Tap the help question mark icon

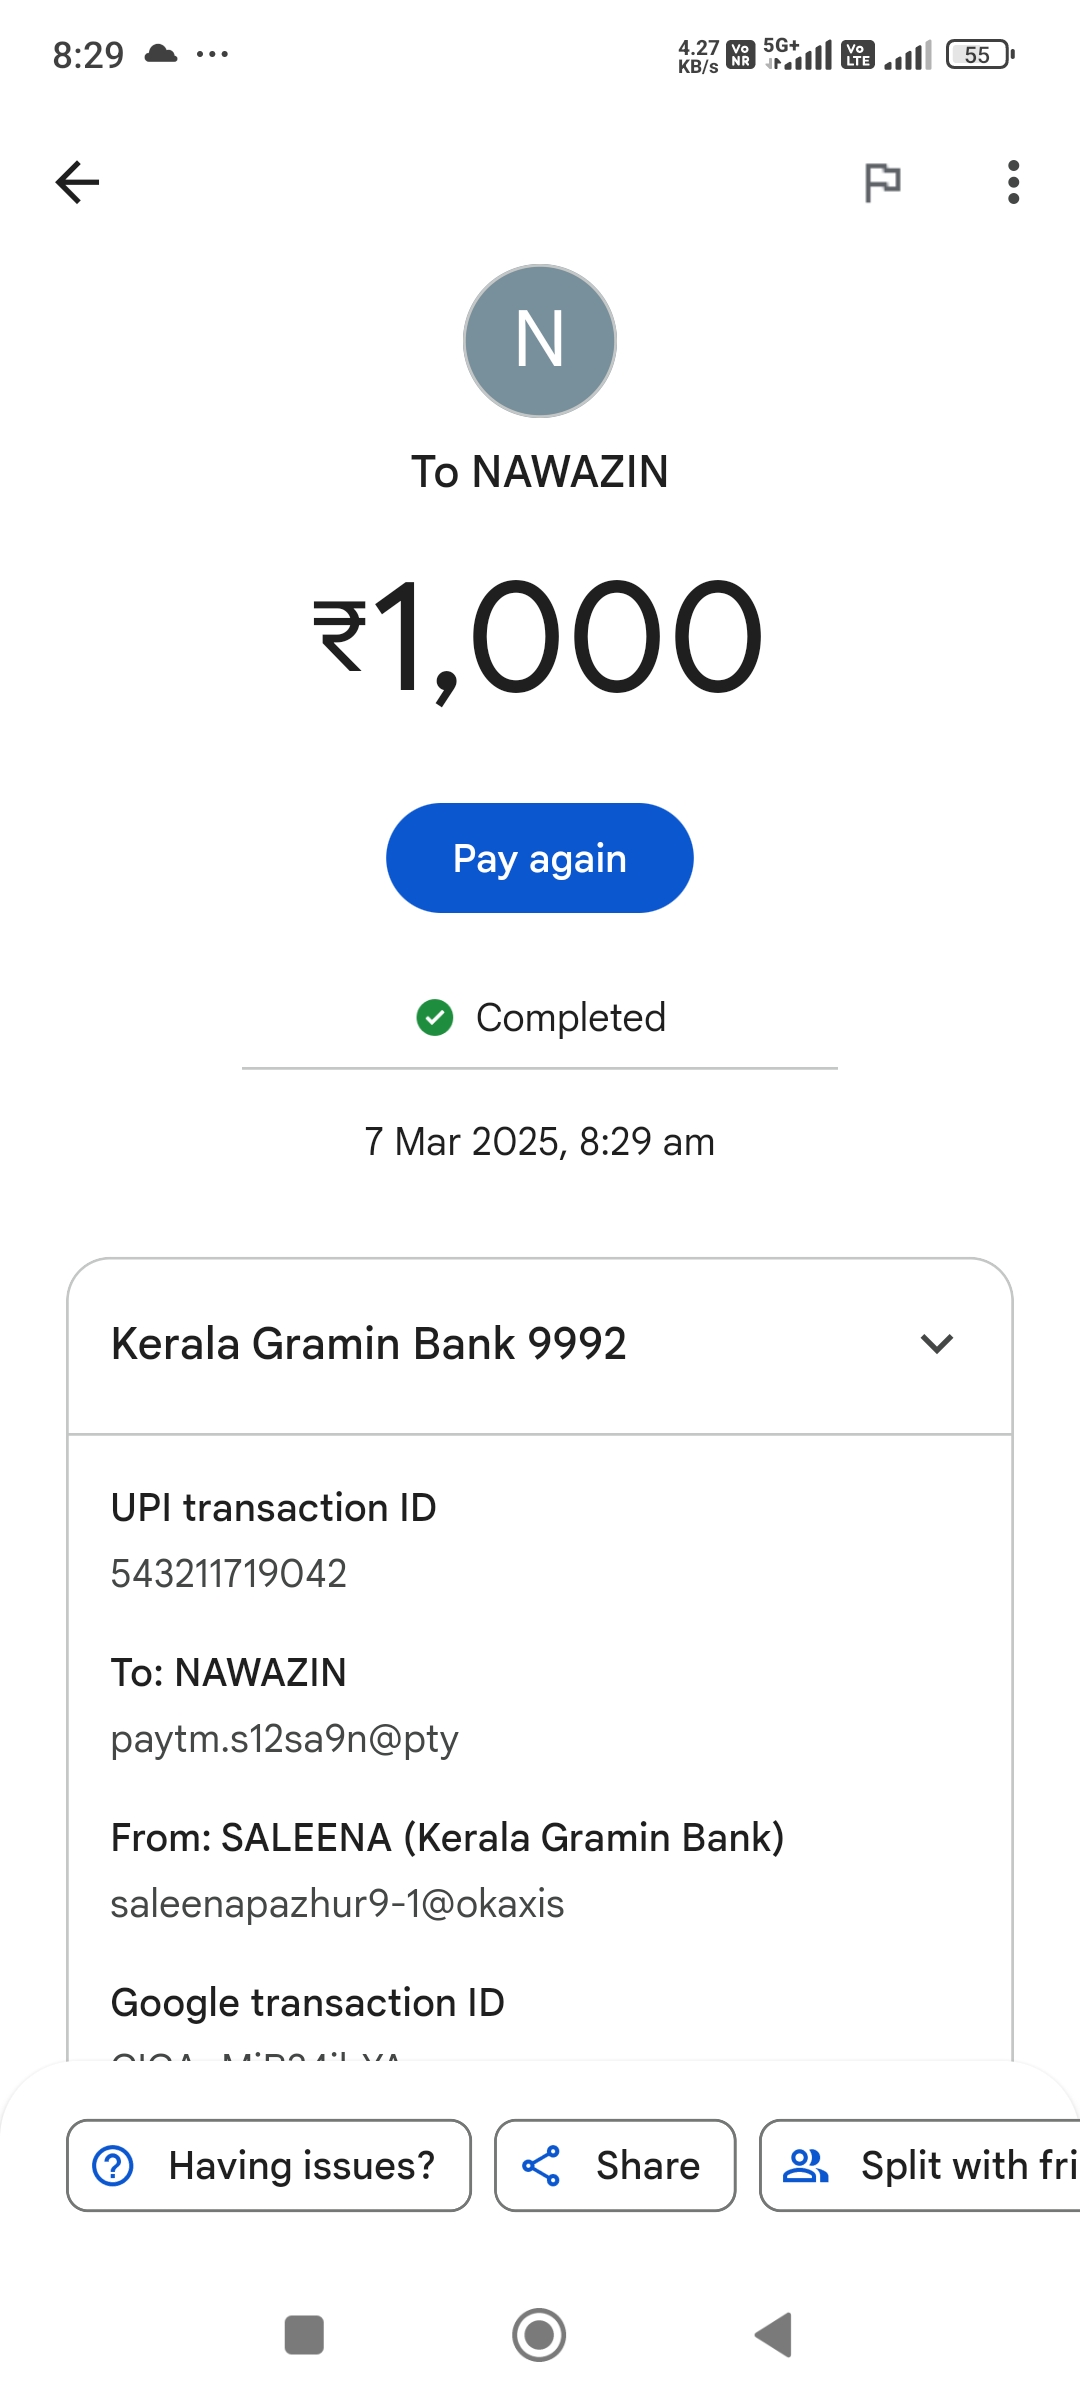coord(113,2166)
